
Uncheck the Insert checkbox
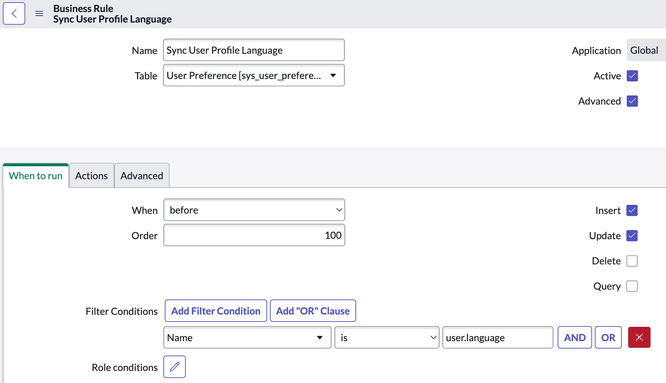tap(632, 211)
